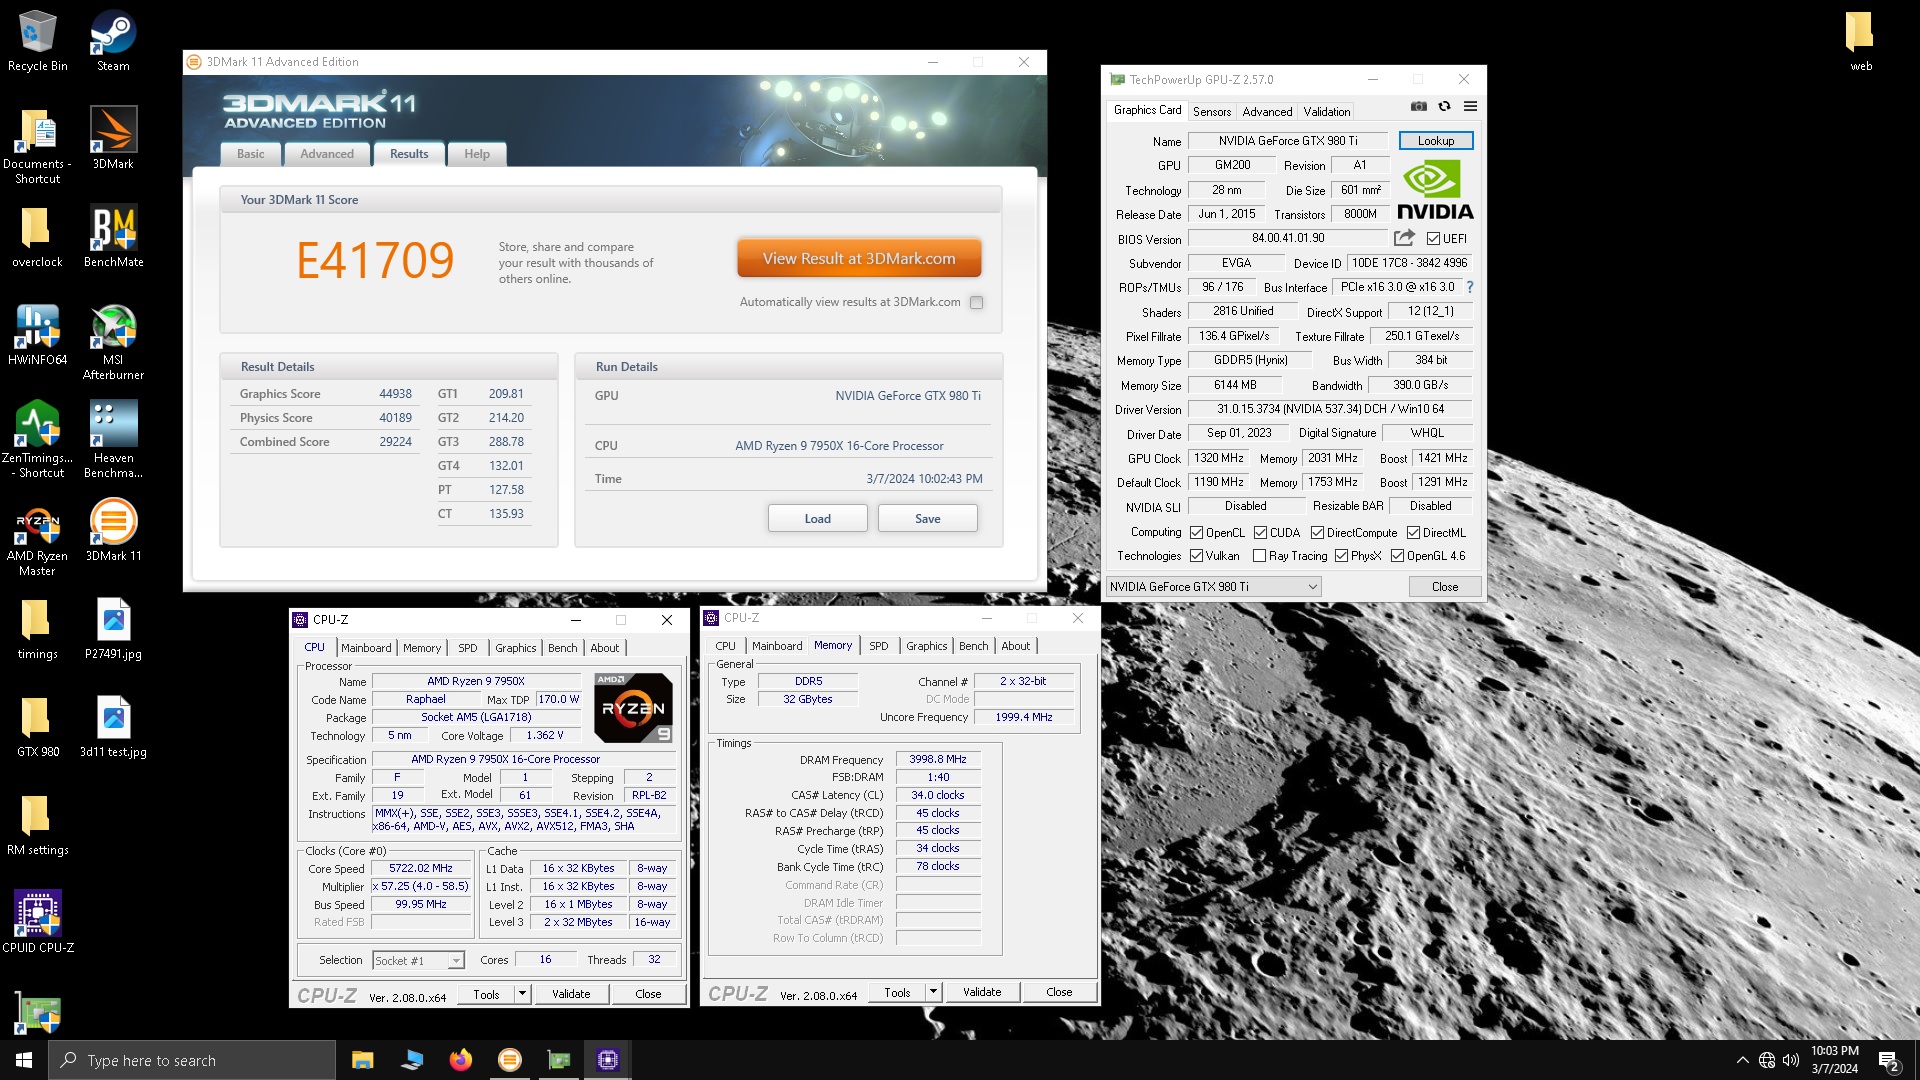The image size is (1920, 1080).
Task: Switch to the Sensors tab in GPU-Z
Action: pyautogui.click(x=1211, y=111)
